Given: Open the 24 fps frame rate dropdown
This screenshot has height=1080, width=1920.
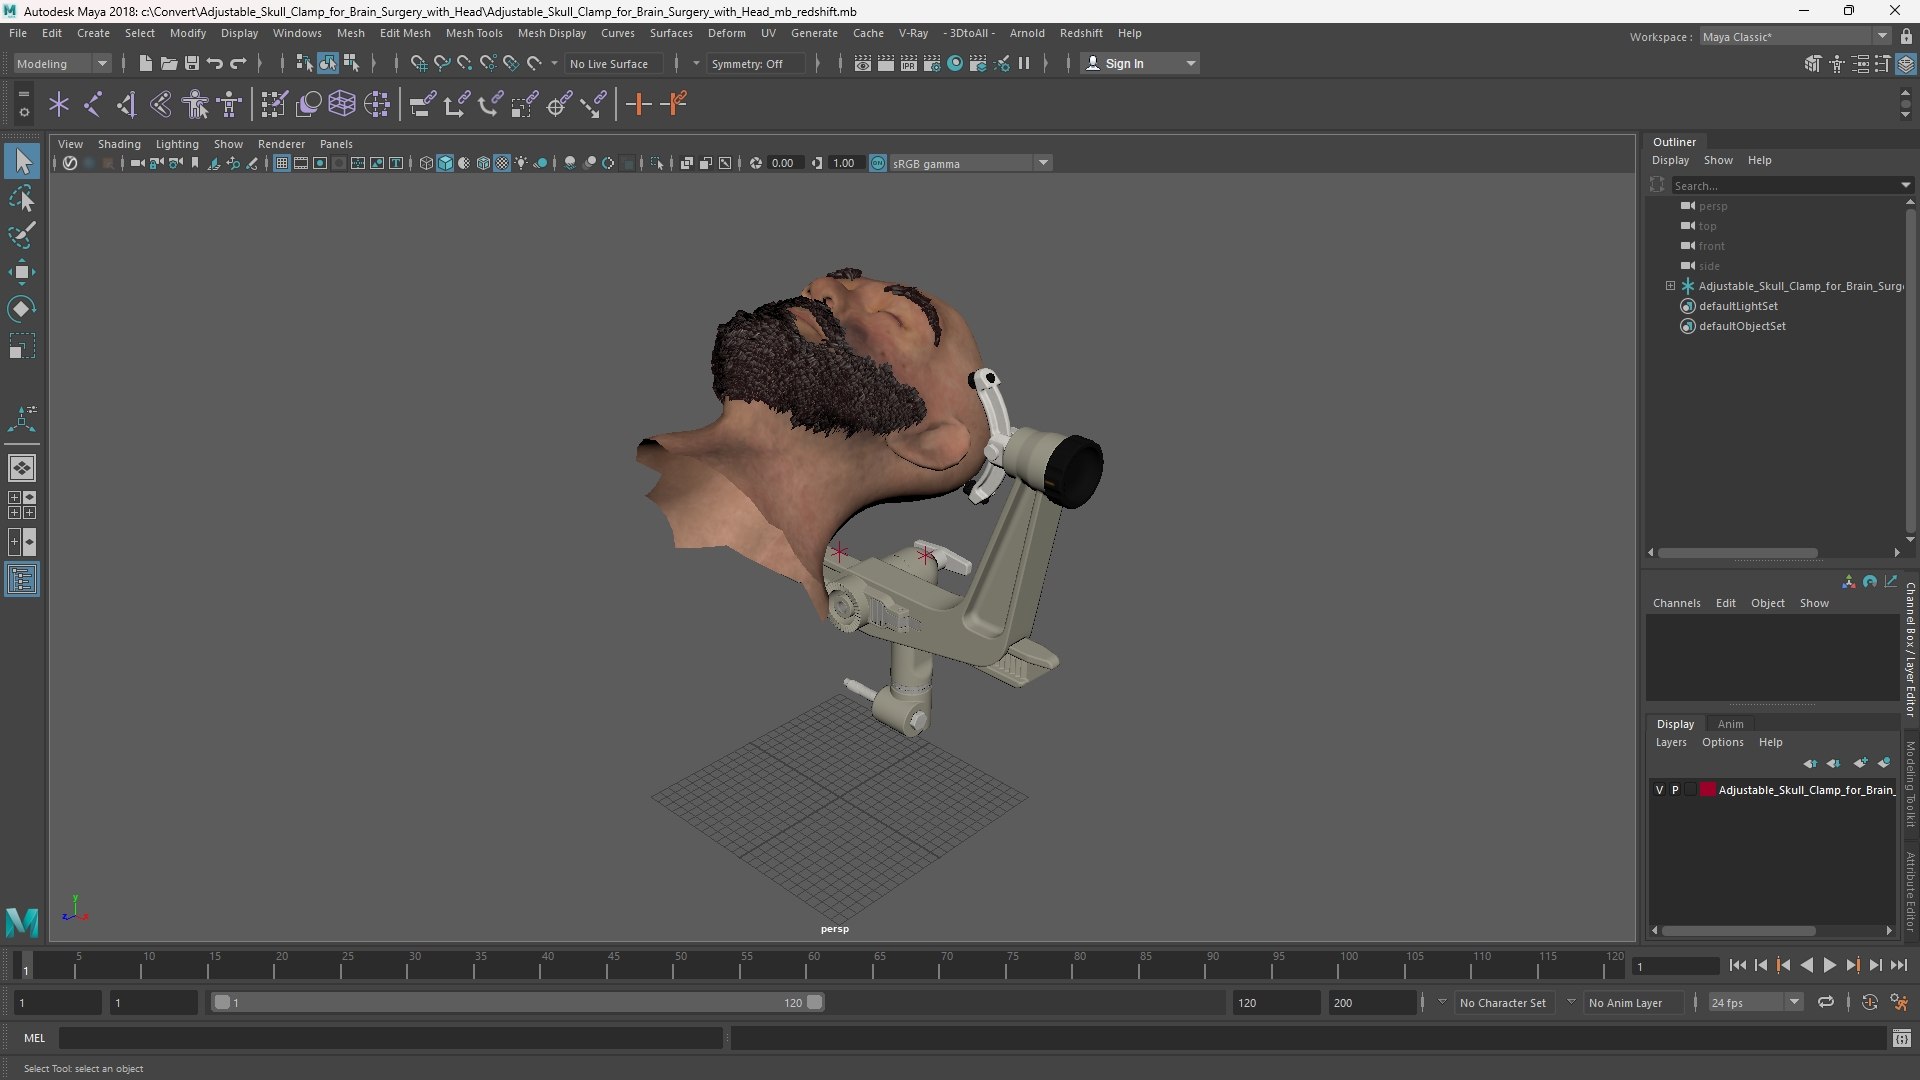Looking at the screenshot, I should (x=1755, y=1002).
